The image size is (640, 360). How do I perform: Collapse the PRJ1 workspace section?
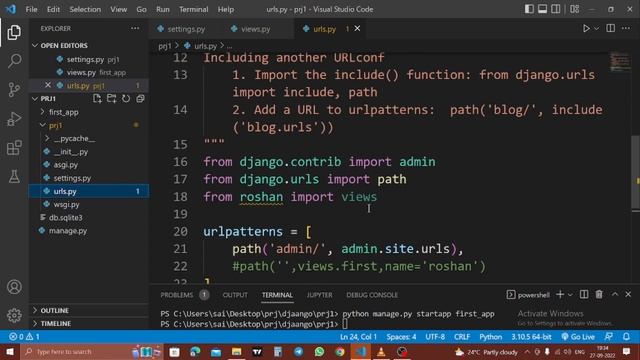48,99
